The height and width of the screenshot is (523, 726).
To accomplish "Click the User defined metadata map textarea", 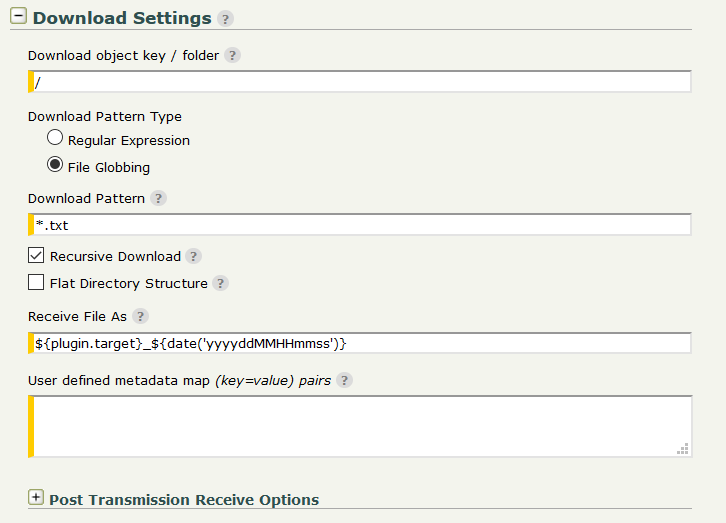I will [360, 426].
